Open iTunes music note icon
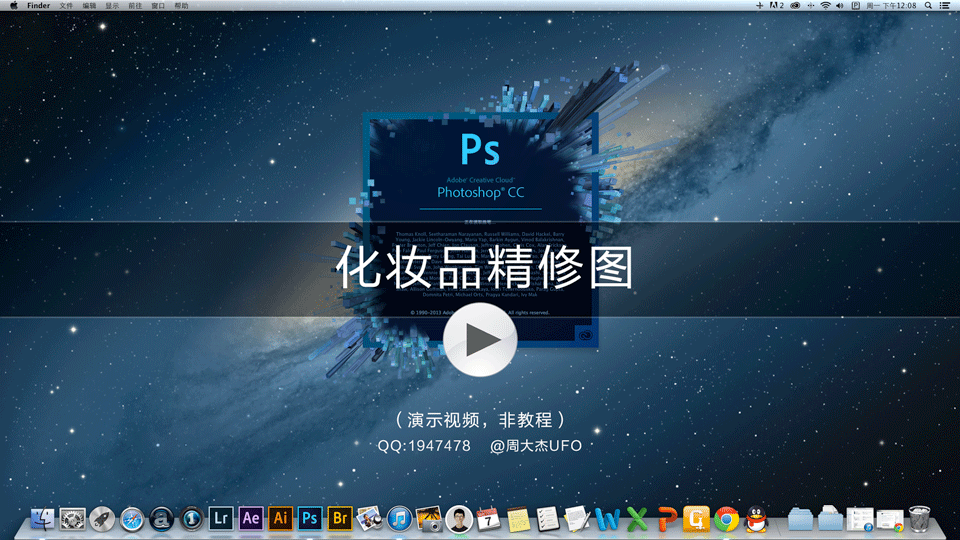This screenshot has height=540, width=960. [399, 519]
